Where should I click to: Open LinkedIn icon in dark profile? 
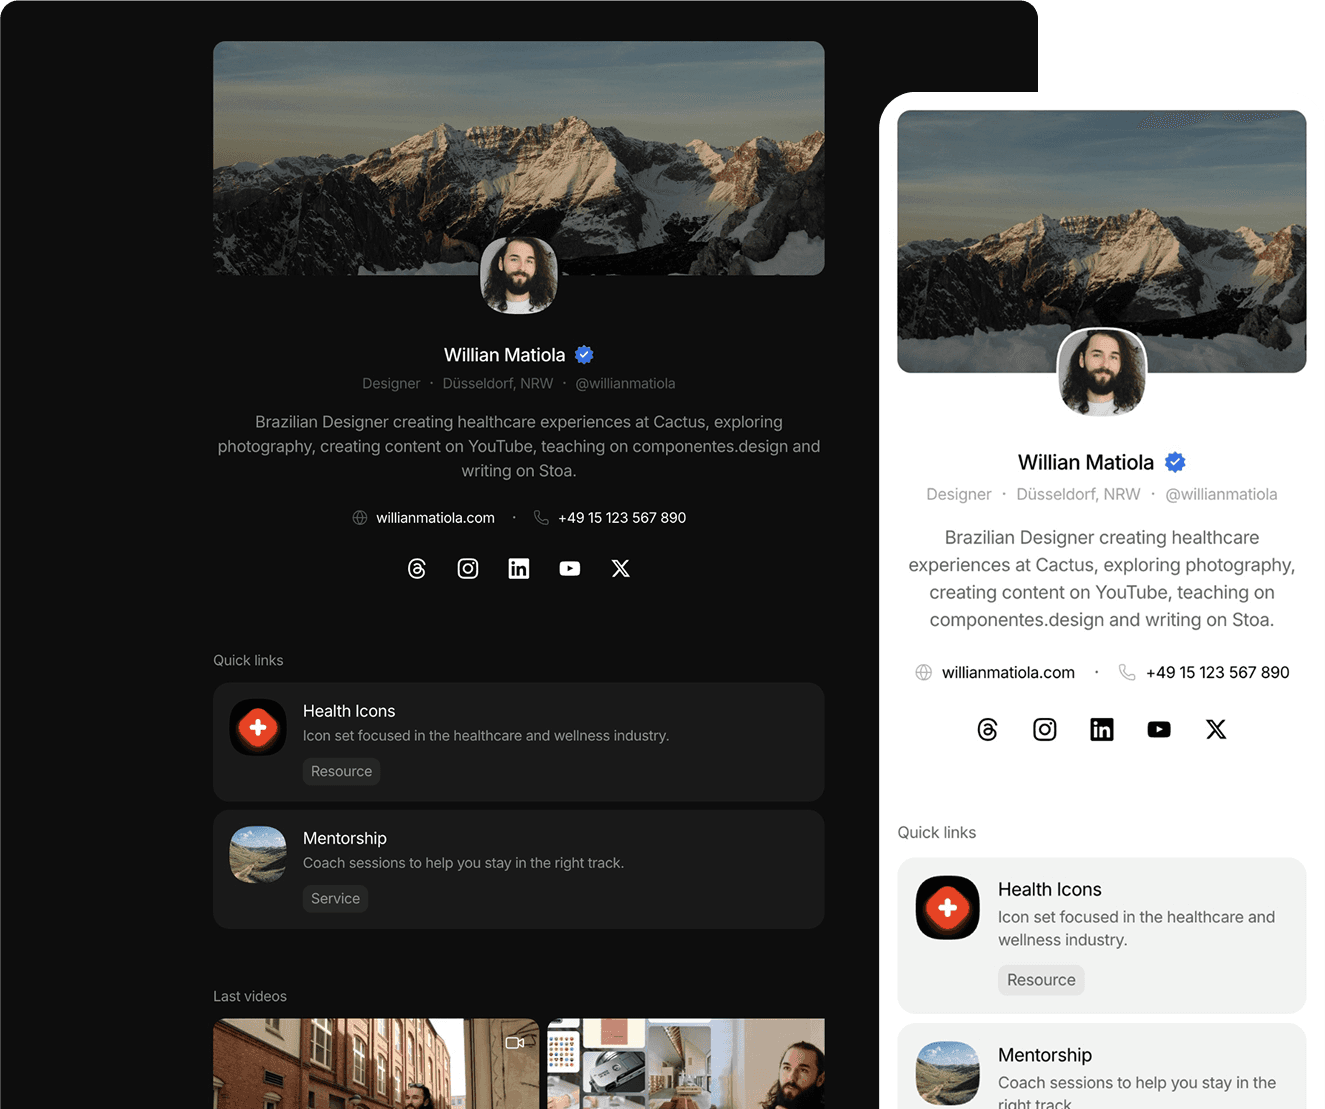519,569
